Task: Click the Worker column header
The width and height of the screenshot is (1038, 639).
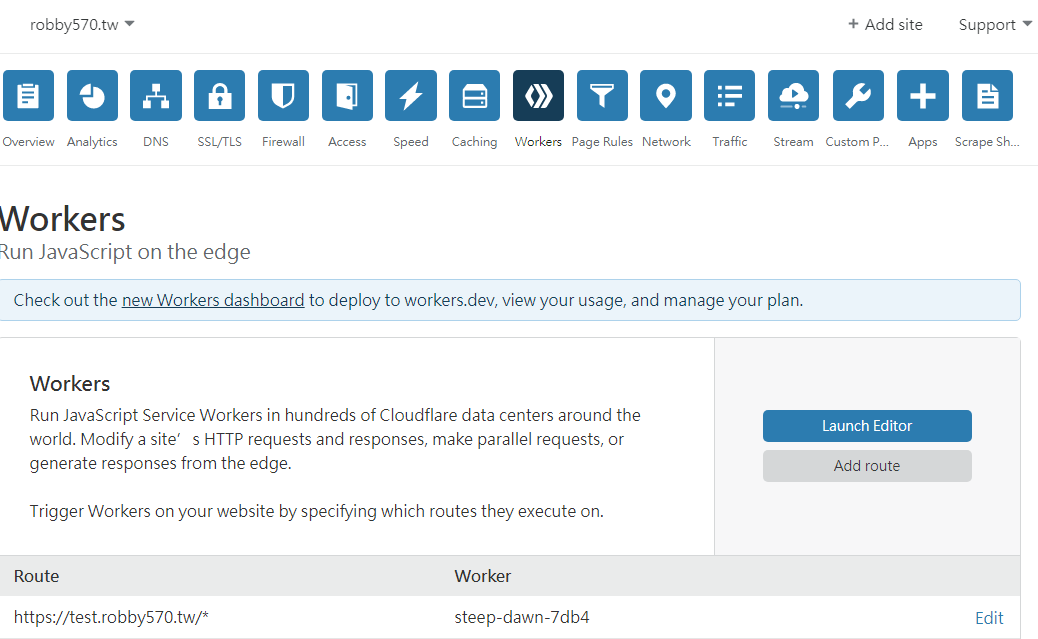Action: tap(483, 576)
